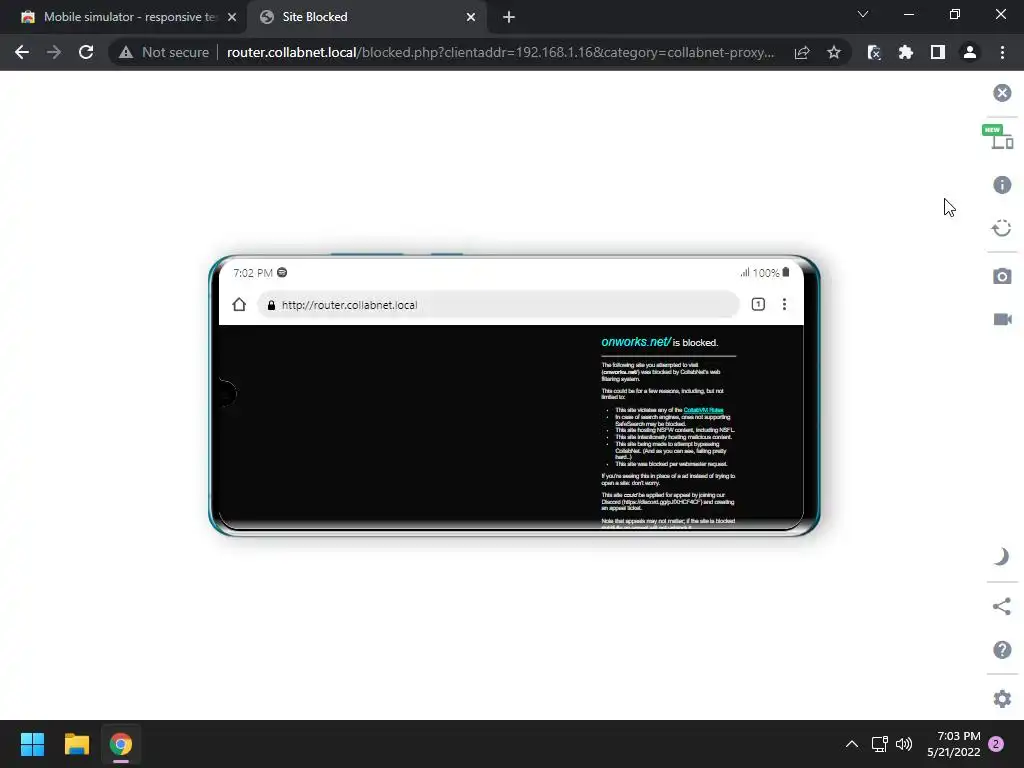Open the volume control tray icon

(904, 744)
